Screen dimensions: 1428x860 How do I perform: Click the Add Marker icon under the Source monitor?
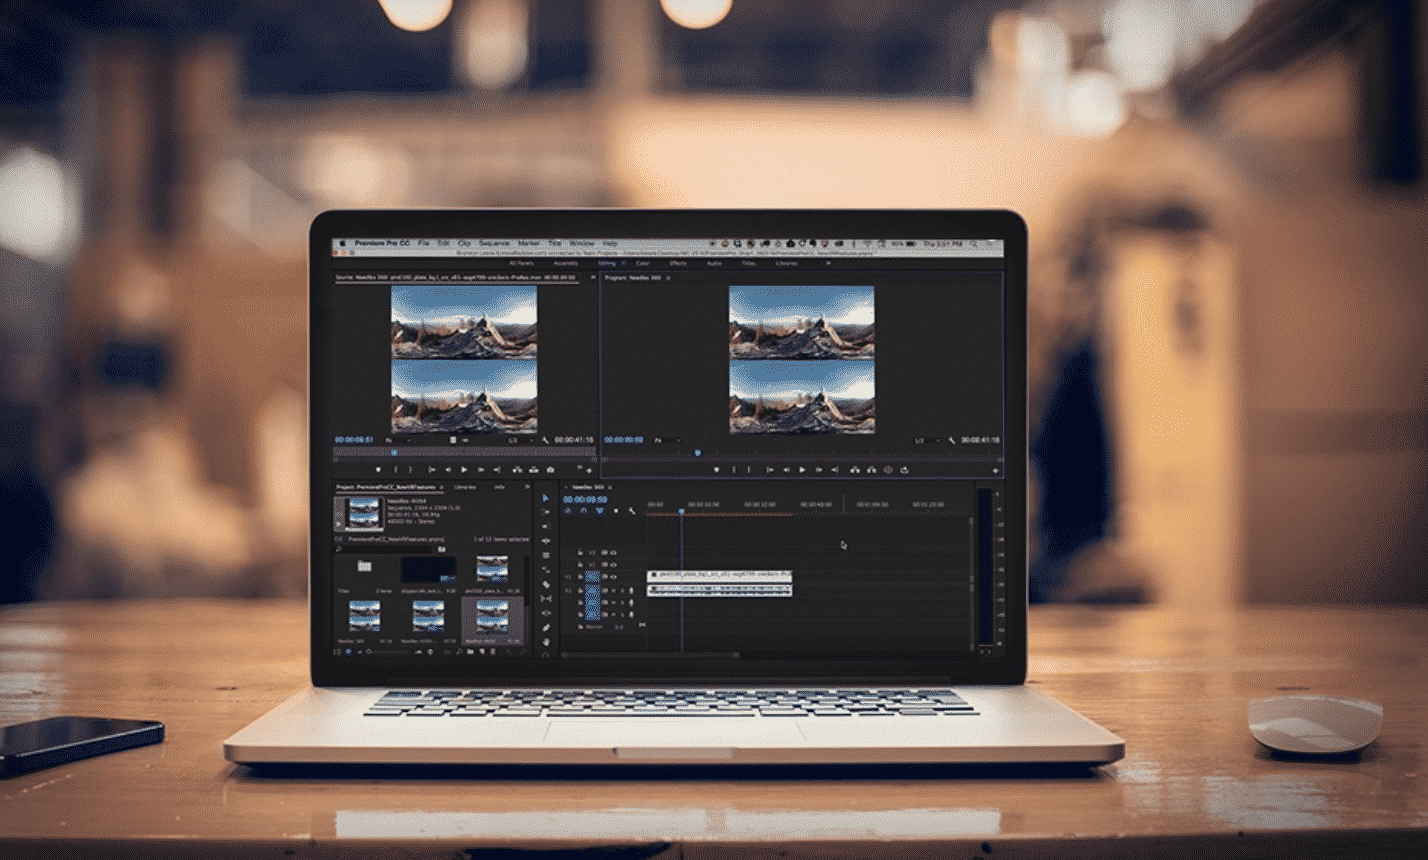[x=378, y=469]
